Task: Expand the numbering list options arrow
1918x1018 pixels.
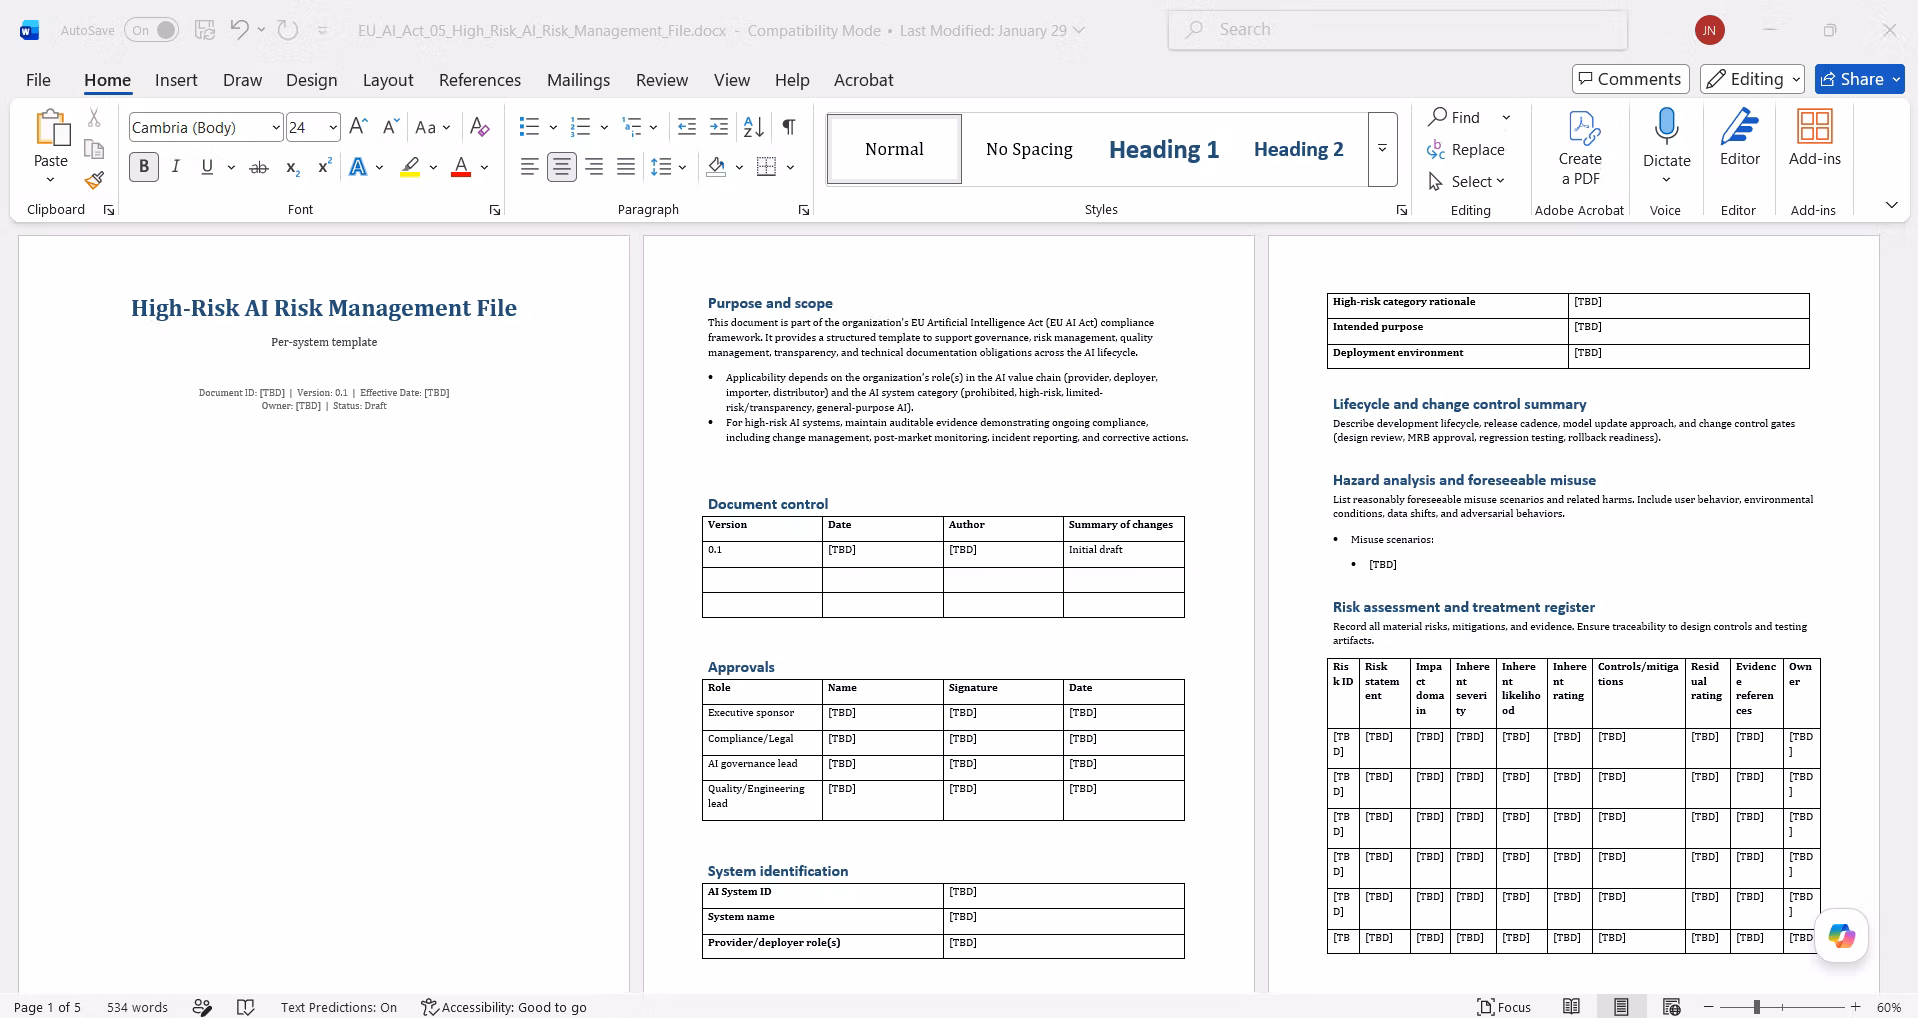Action: (604, 127)
